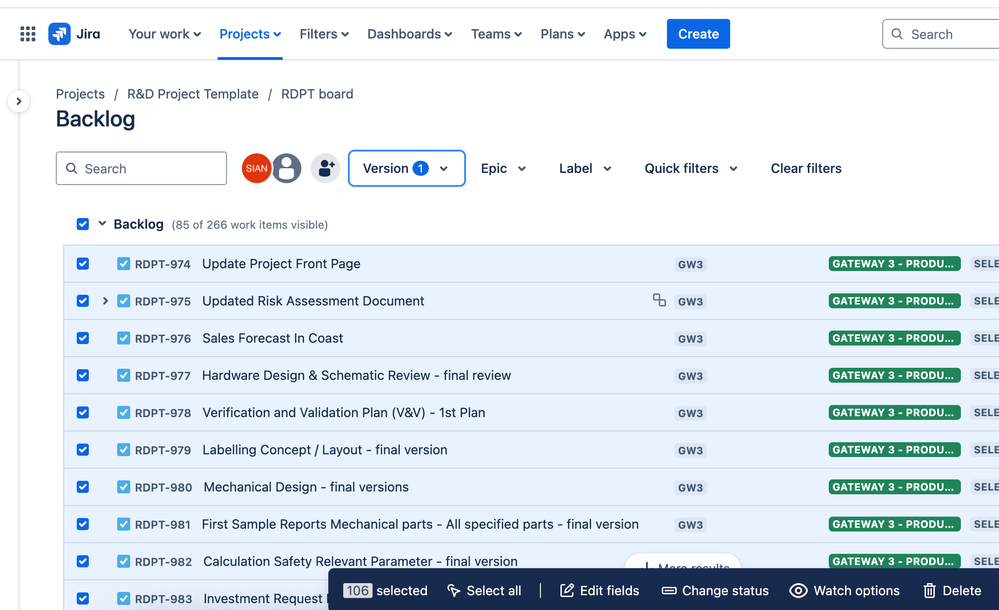This screenshot has width=999, height=610.
Task: Click the Watch options eye icon
Action: coord(798,591)
